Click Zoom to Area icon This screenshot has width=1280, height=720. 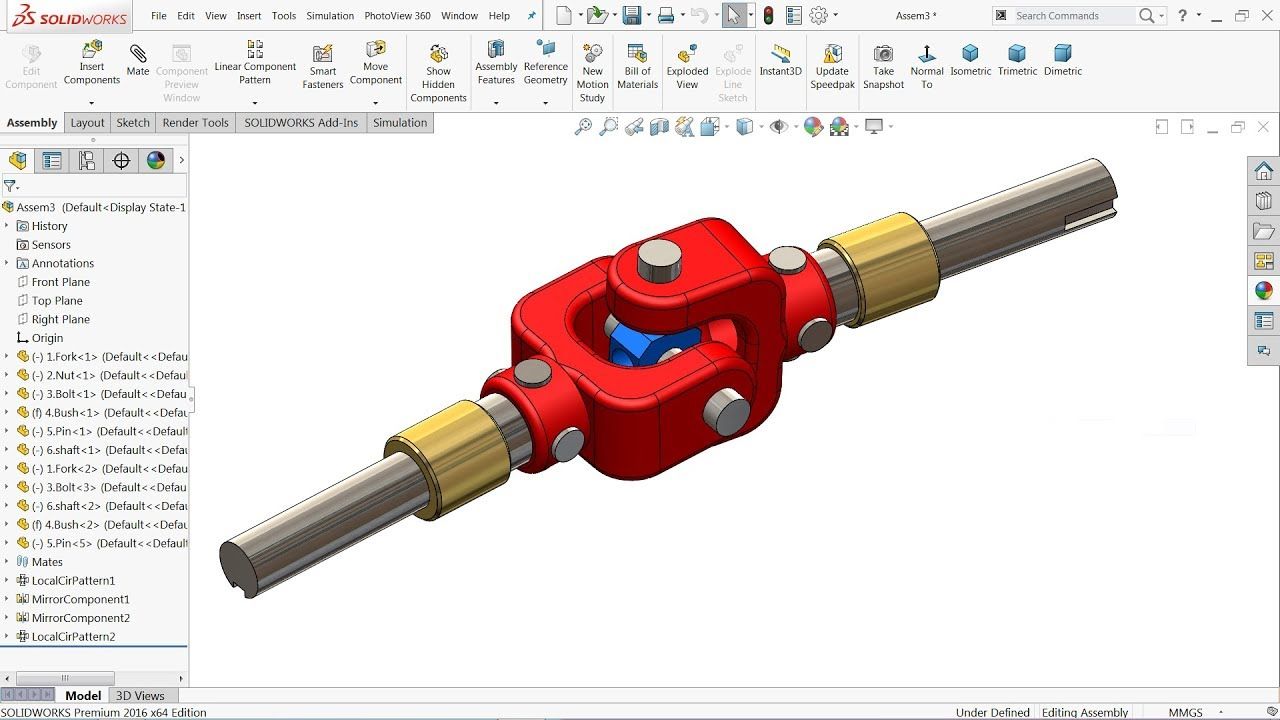click(x=608, y=127)
